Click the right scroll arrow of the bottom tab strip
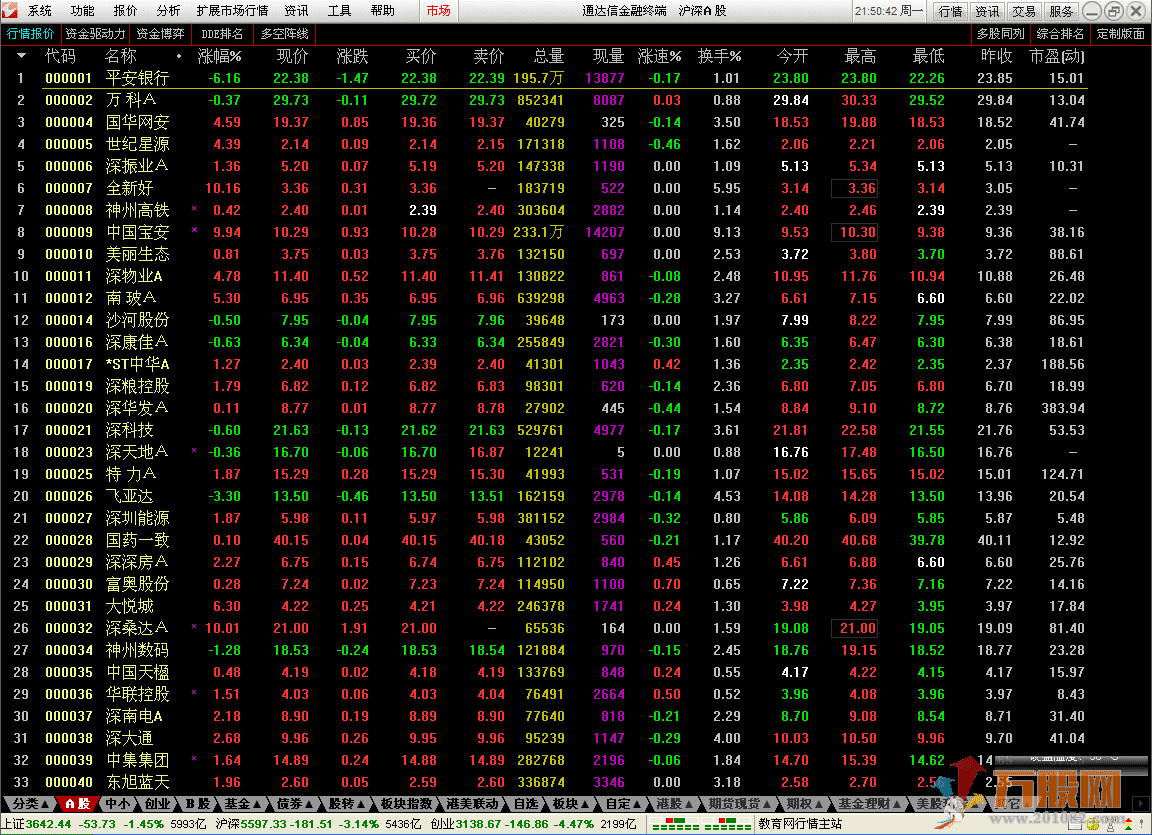This screenshot has height=835, width=1152. click(1141, 803)
